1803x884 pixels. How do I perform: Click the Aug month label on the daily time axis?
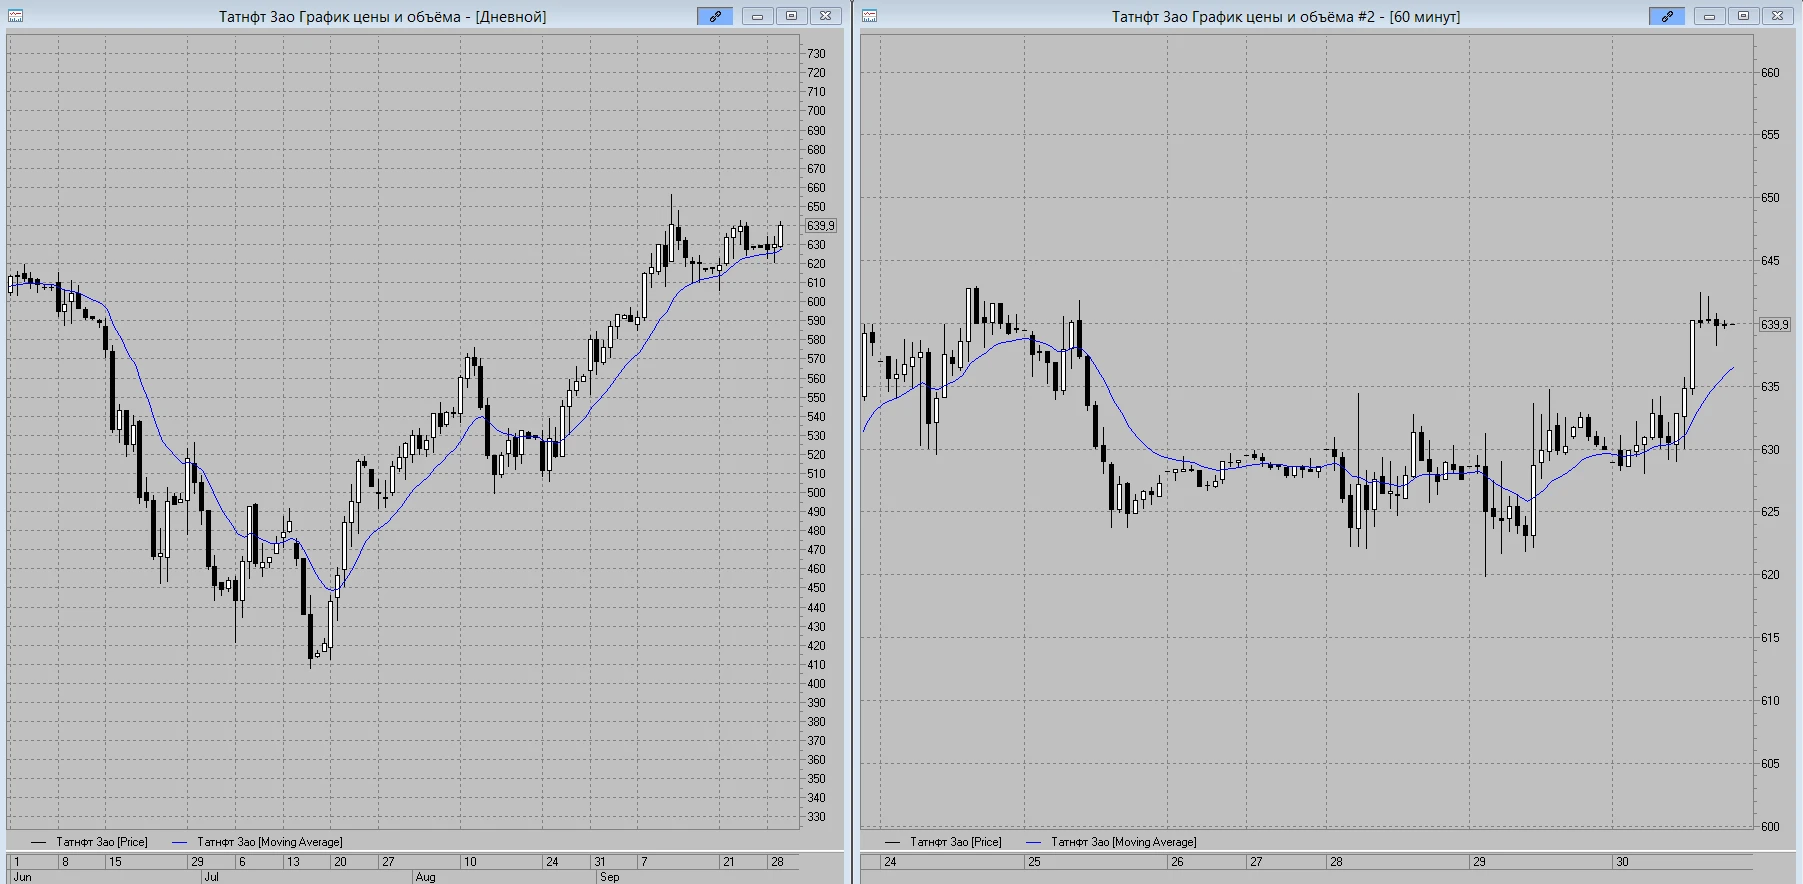(425, 877)
